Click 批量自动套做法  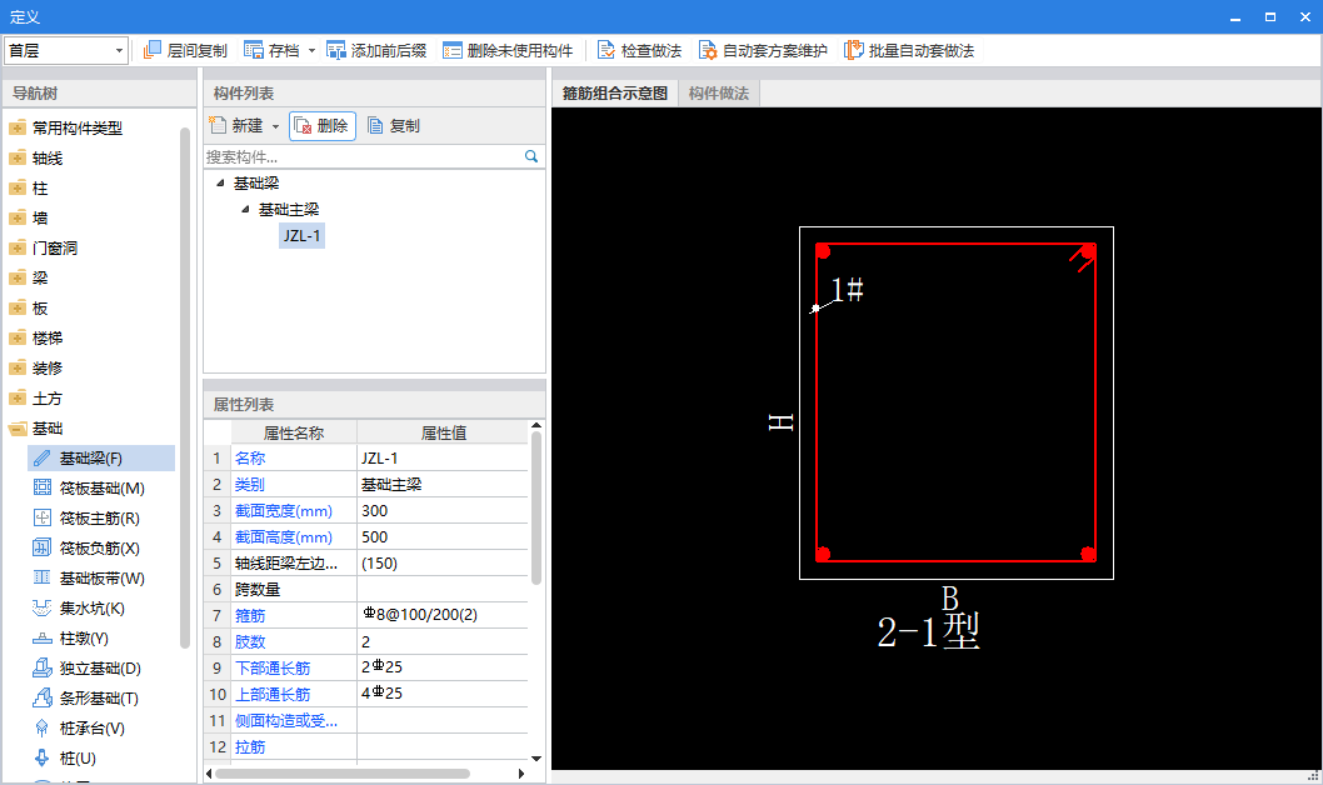click(909, 50)
